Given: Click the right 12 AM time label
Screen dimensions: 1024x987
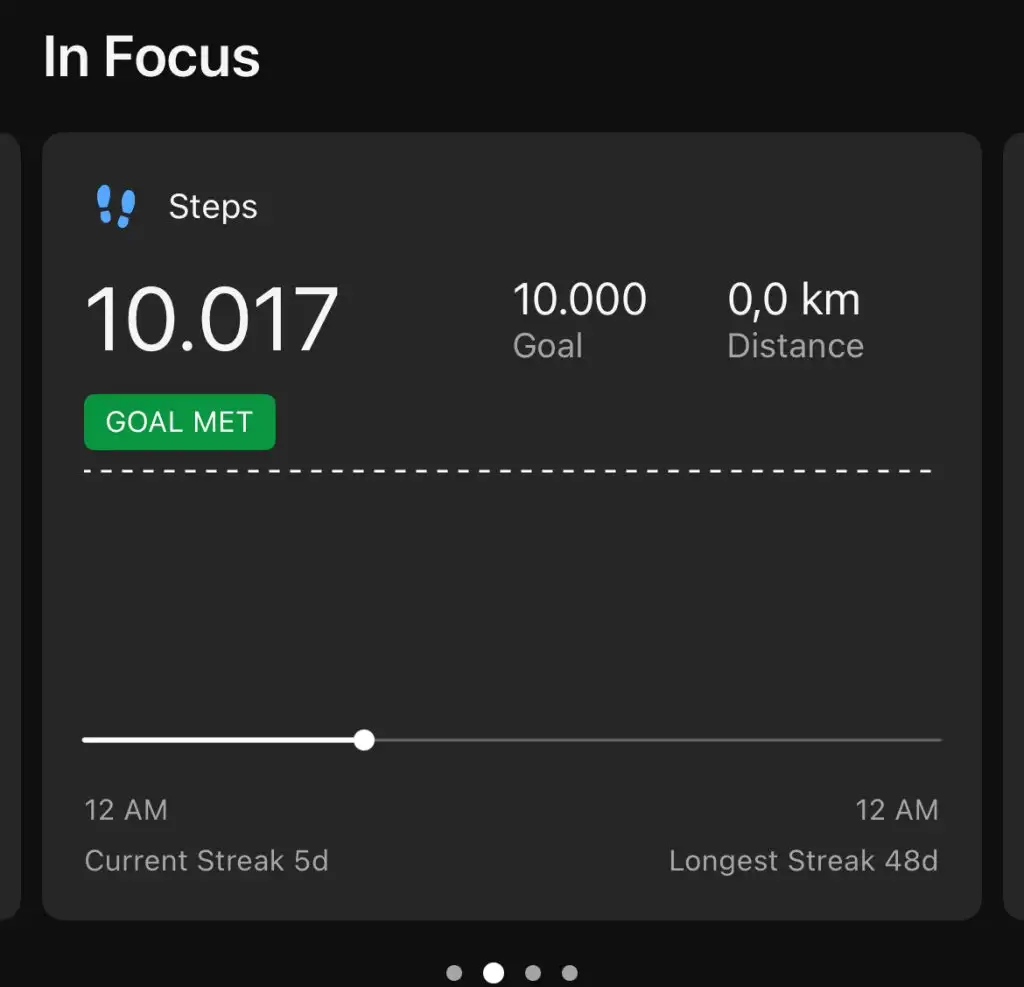Looking at the screenshot, I should click(x=897, y=810).
